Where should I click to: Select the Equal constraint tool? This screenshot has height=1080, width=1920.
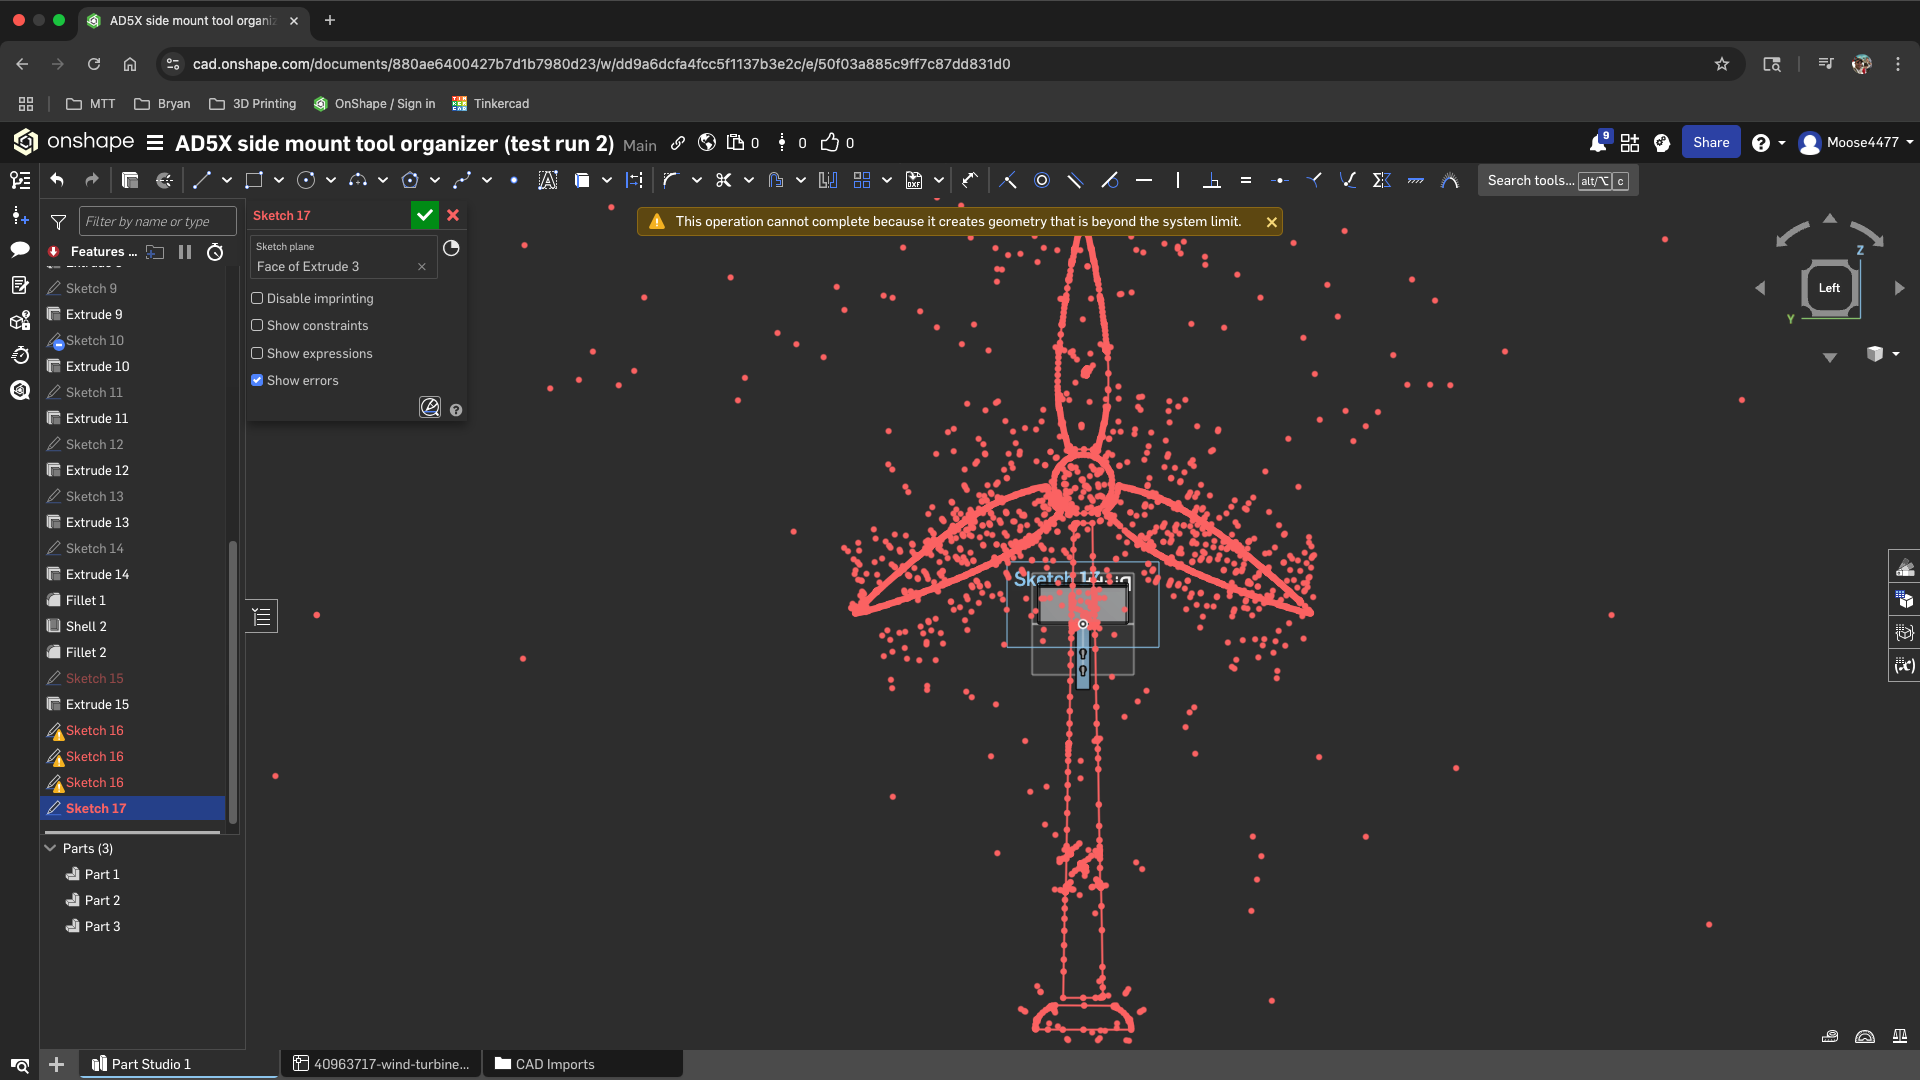click(x=1245, y=181)
